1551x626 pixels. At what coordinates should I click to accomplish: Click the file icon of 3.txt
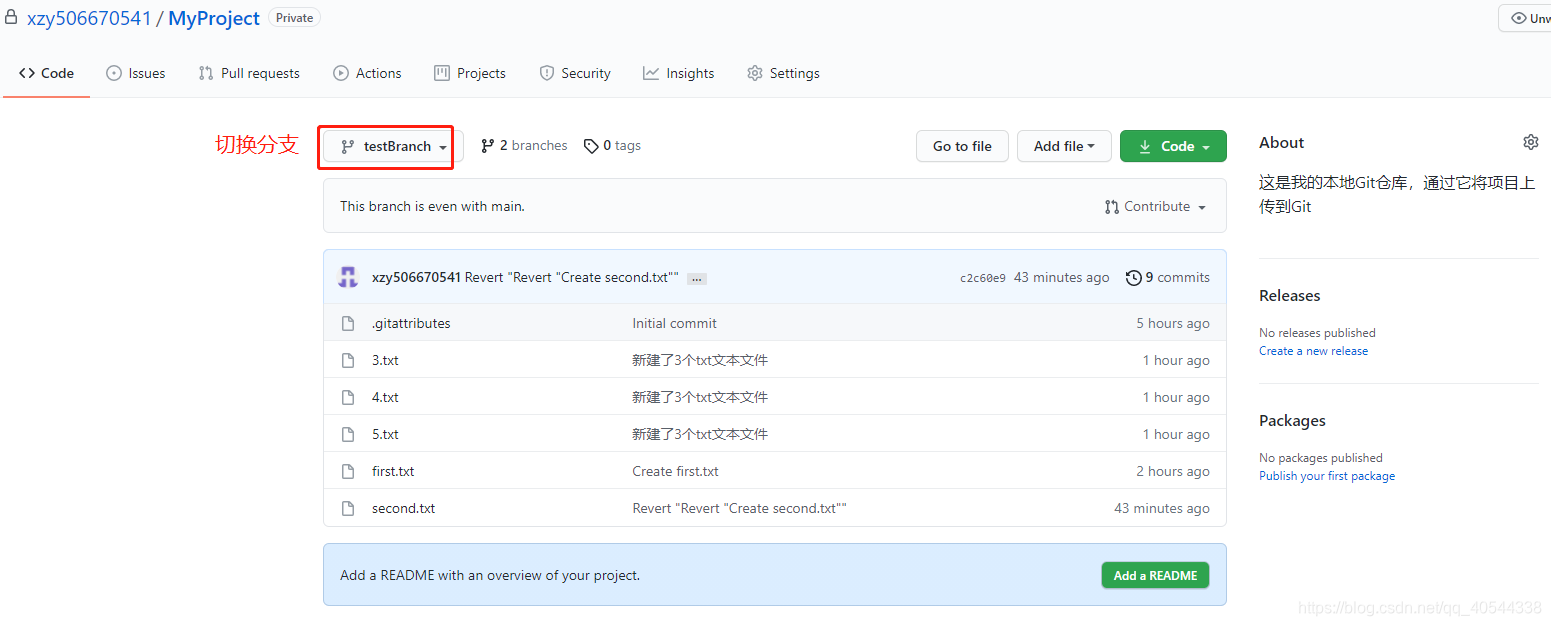(348, 360)
